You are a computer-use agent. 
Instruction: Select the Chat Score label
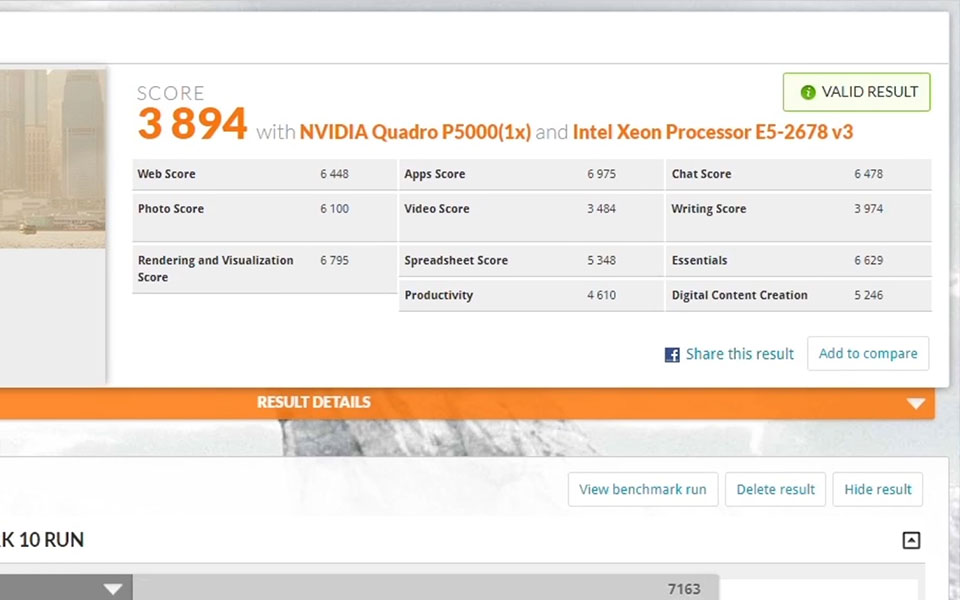tap(702, 174)
